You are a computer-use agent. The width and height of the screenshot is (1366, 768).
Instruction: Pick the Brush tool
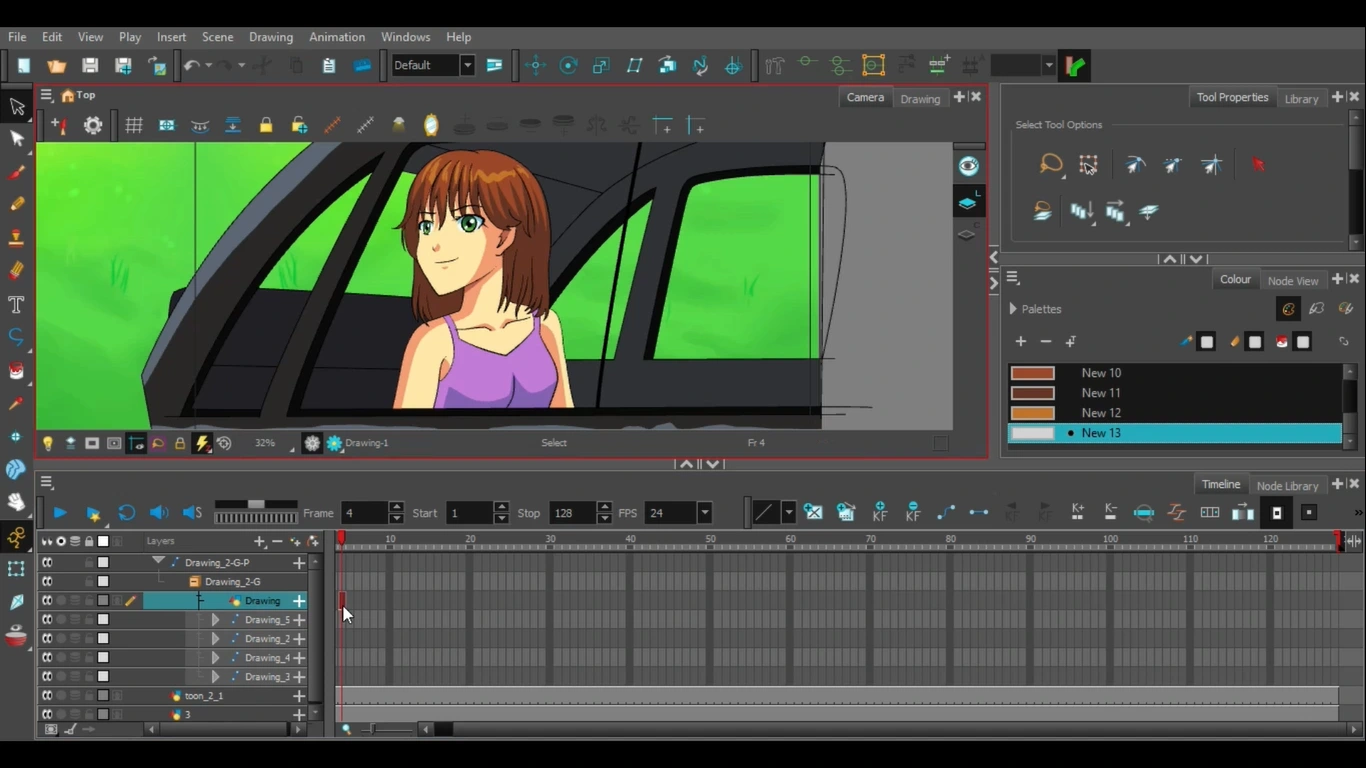17,172
